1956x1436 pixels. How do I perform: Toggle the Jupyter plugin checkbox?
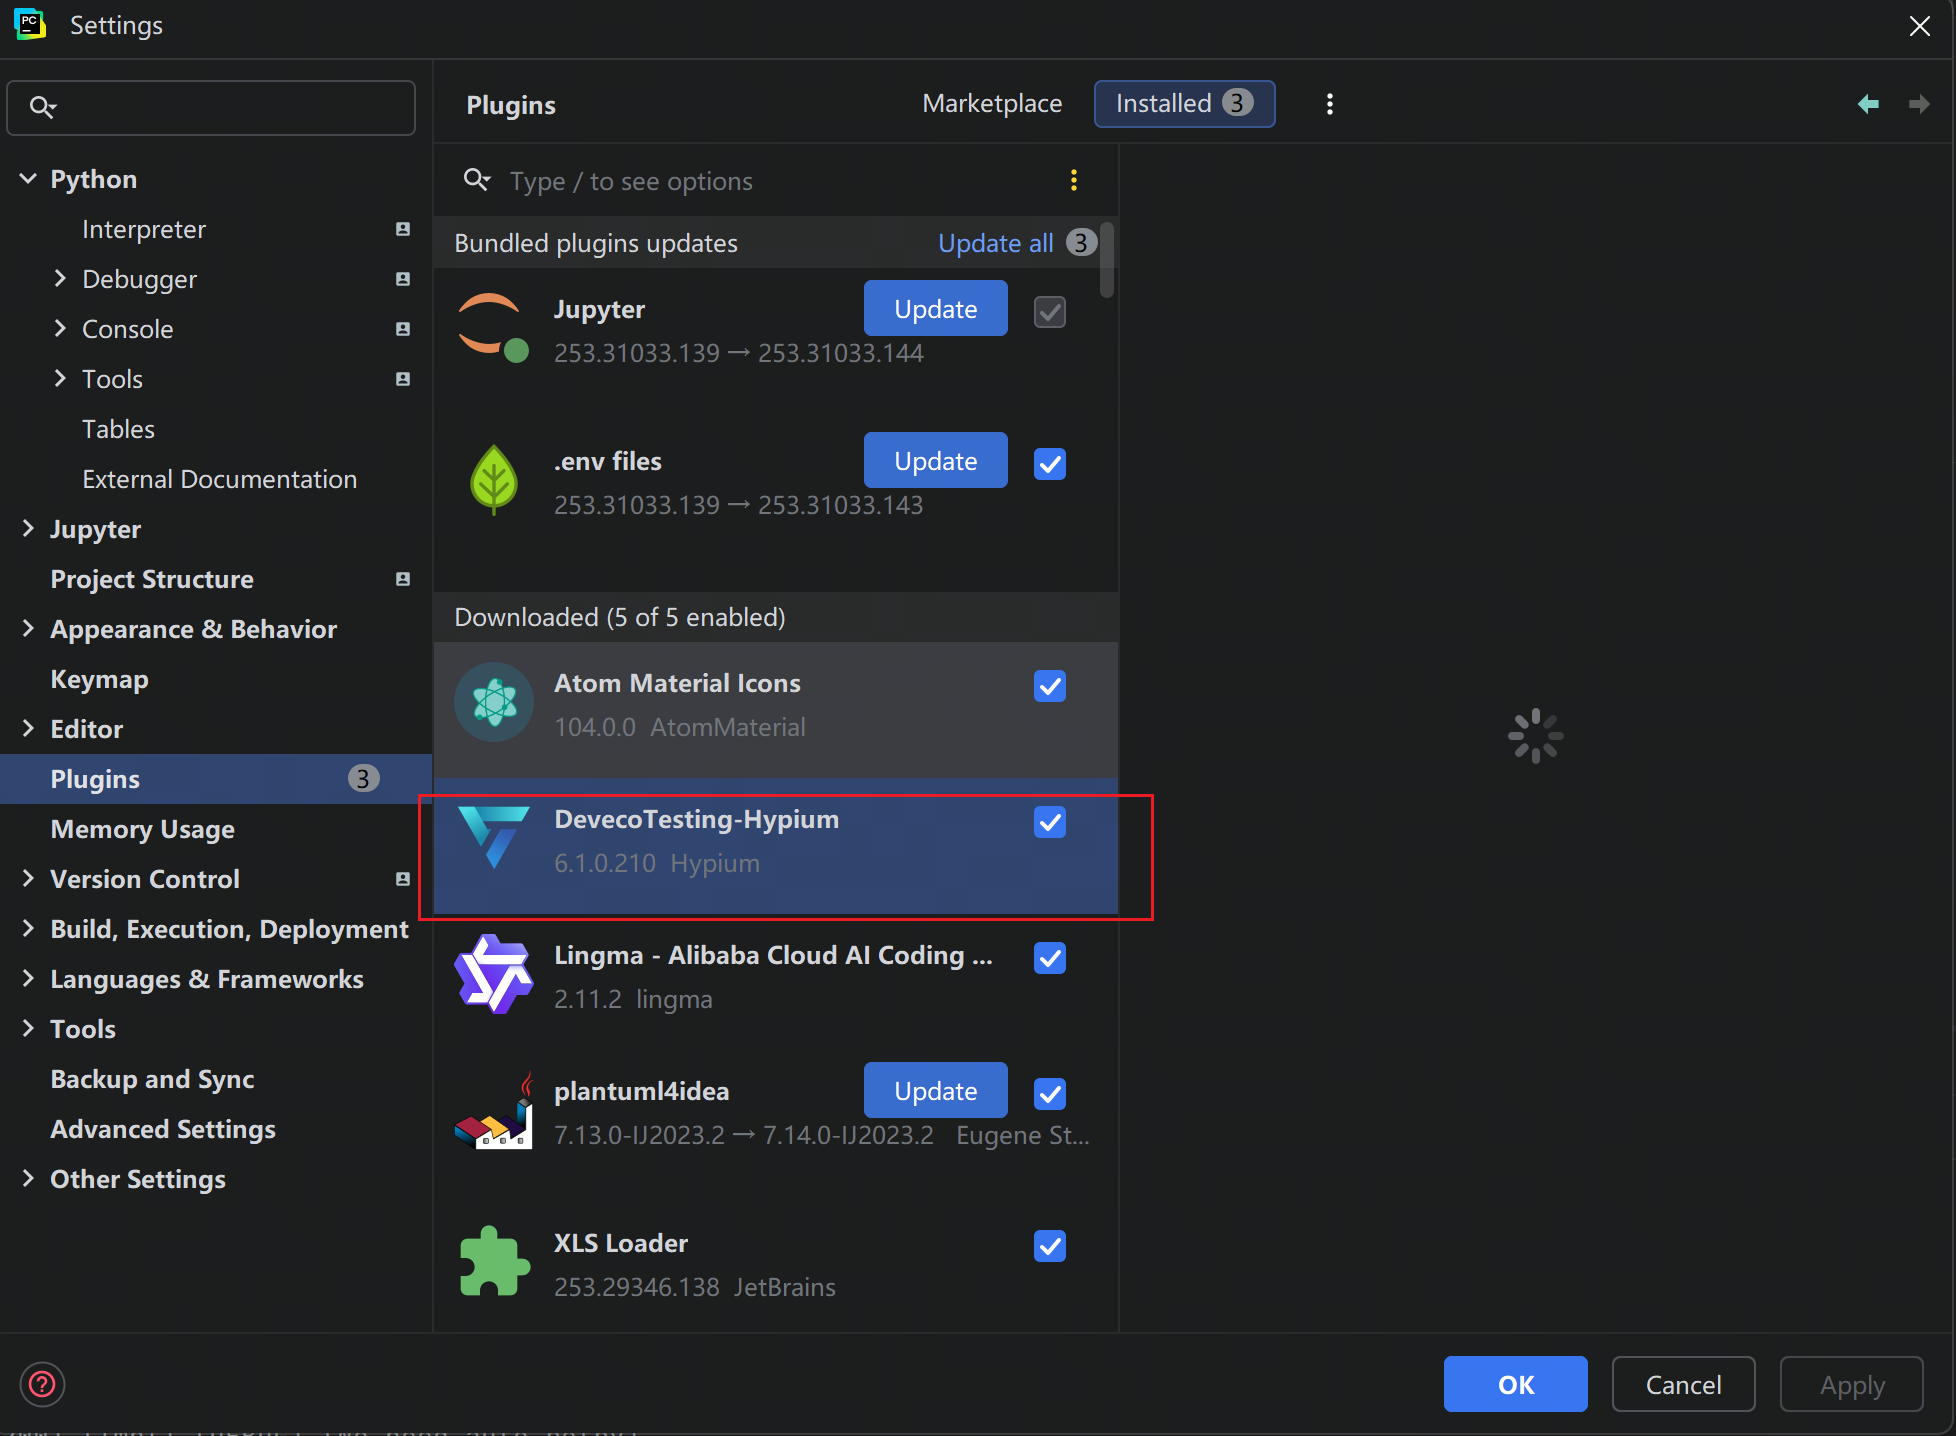(x=1050, y=312)
